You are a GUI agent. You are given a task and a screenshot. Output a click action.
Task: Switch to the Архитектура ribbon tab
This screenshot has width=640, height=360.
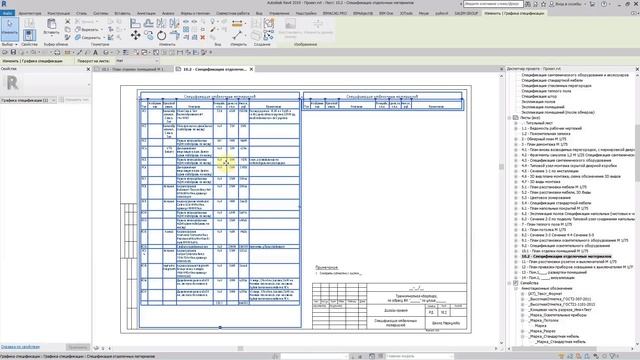pos(30,13)
